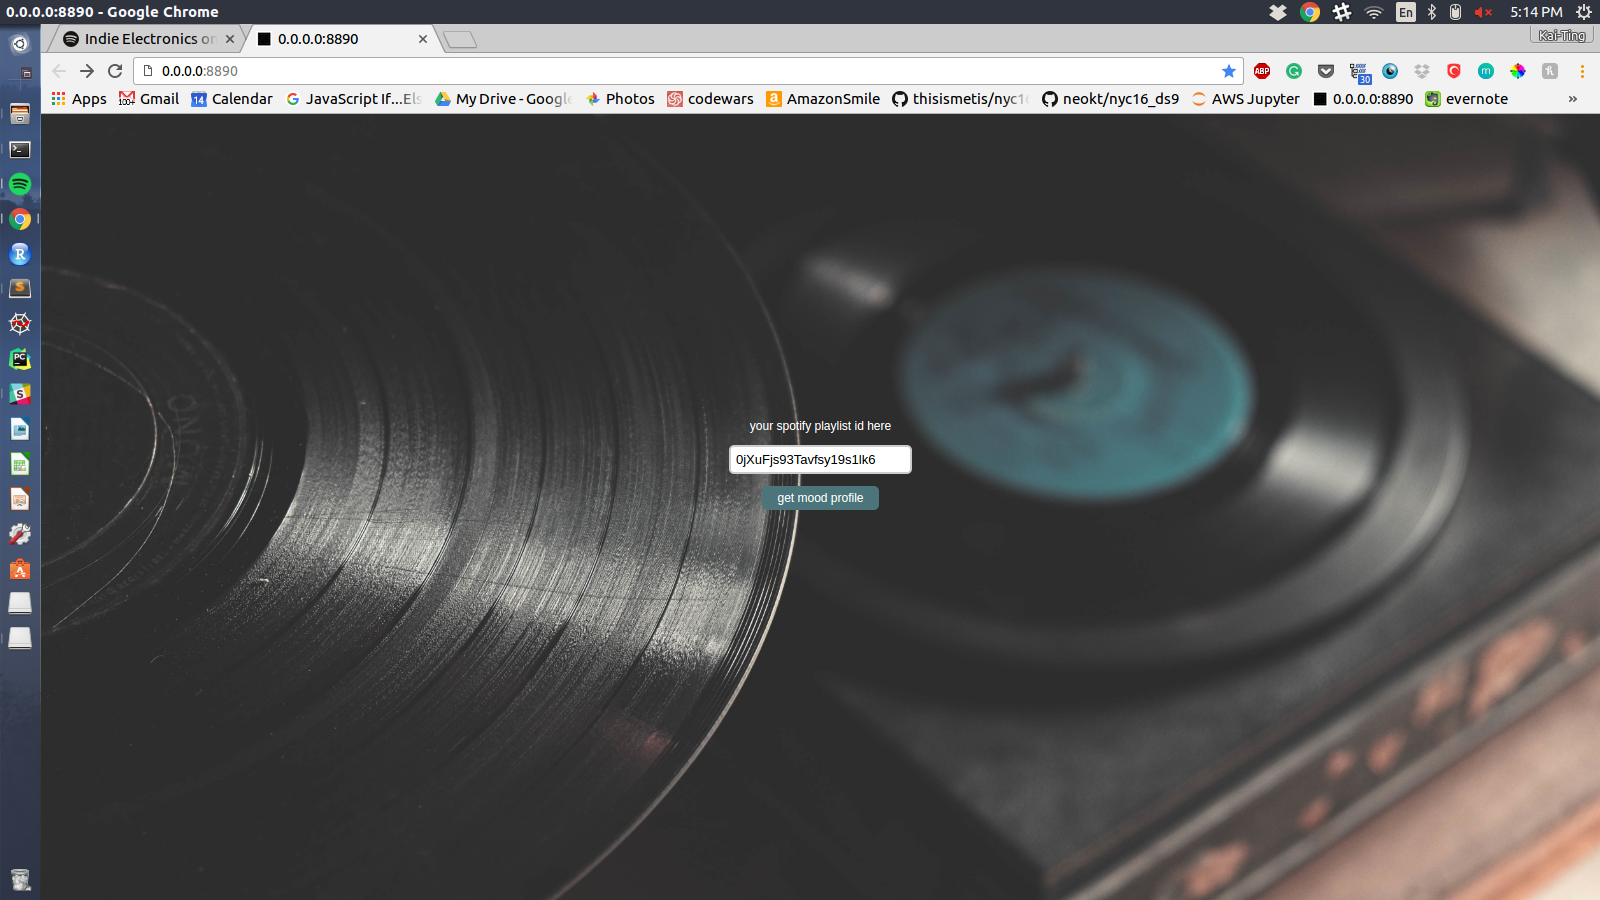This screenshot has height=900, width=1600.
Task: Open the codewars bookmark
Action: click(x=710, y=99)
